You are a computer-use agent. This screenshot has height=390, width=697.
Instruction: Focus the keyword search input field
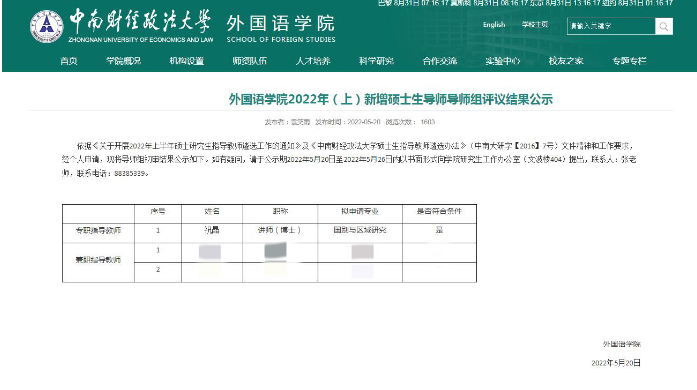pyautogui.click(x=611, y=26)
